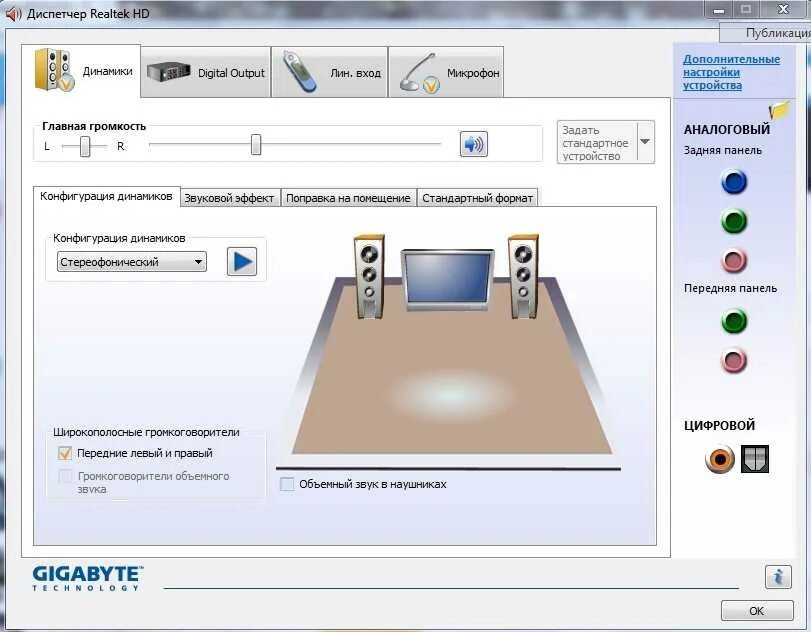The height and width of the screenshot is (632, 811).
Task: Open the Стандартный формат tab
Action: [477, 198]
